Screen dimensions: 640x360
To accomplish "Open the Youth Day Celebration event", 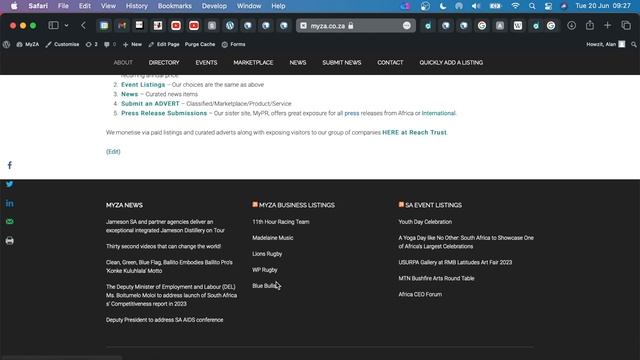I will coord(425,222).
